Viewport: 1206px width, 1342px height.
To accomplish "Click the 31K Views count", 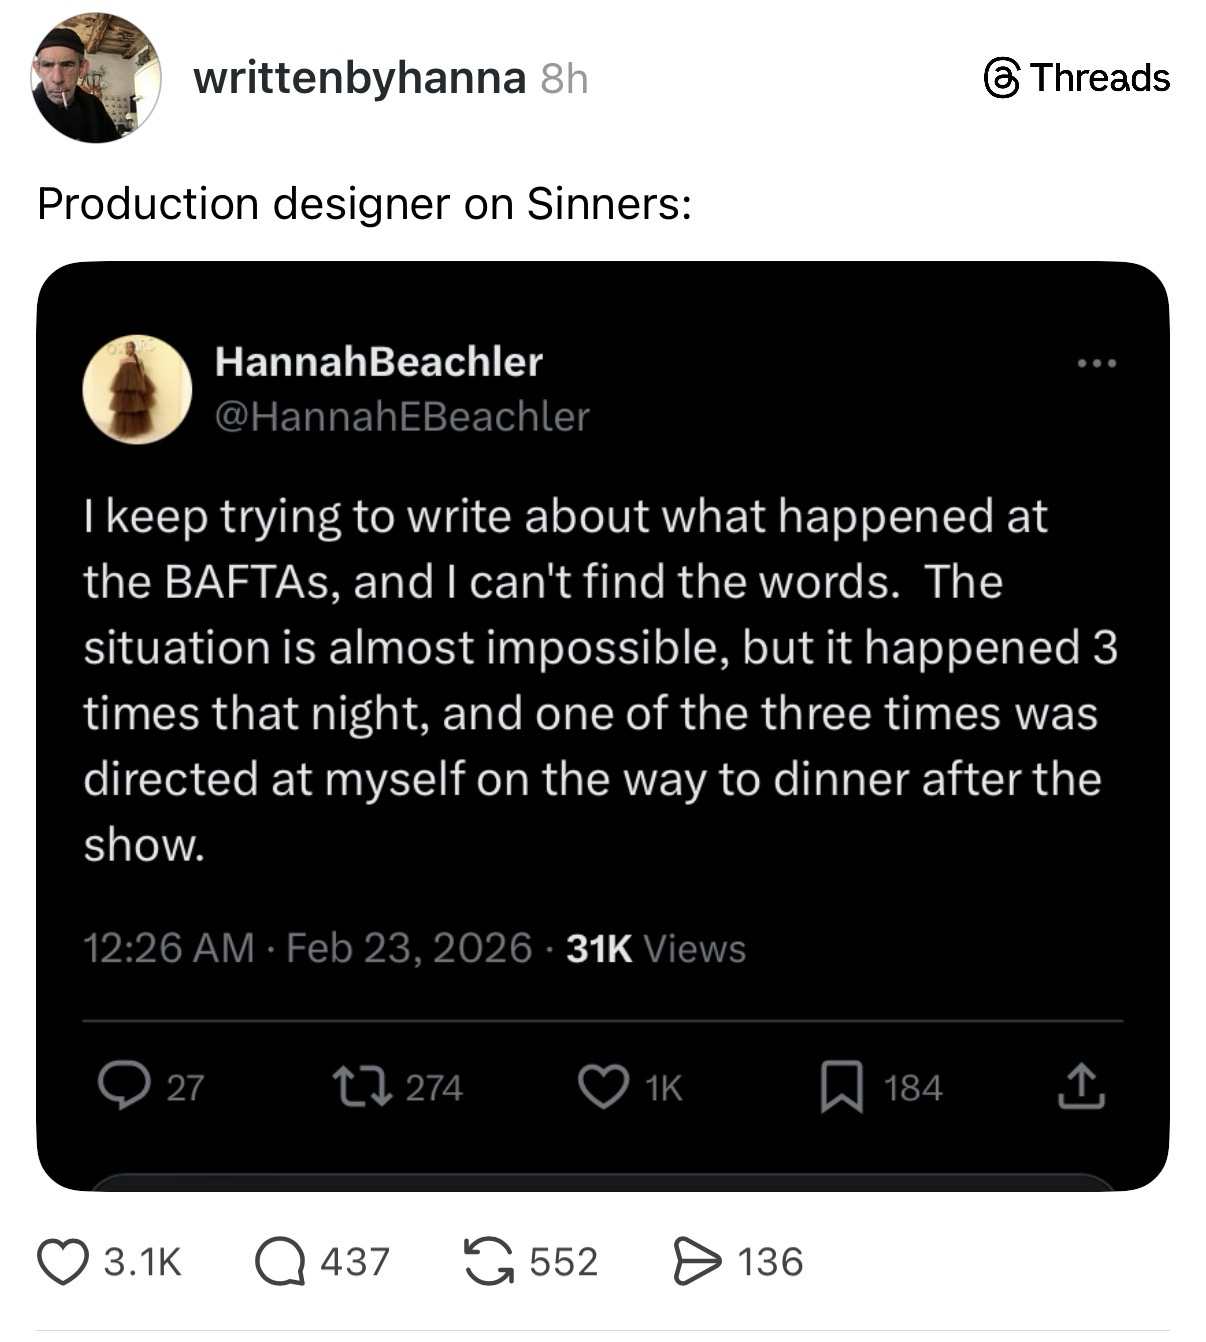I will [x=656, y=948].
